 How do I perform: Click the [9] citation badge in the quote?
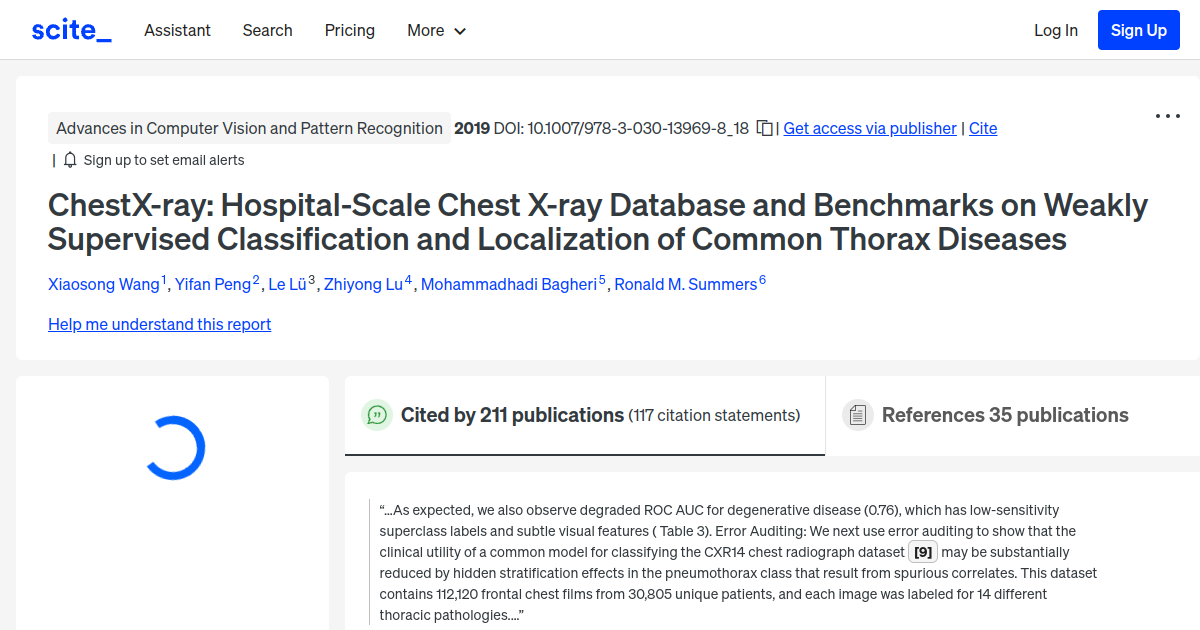(922, 551)
